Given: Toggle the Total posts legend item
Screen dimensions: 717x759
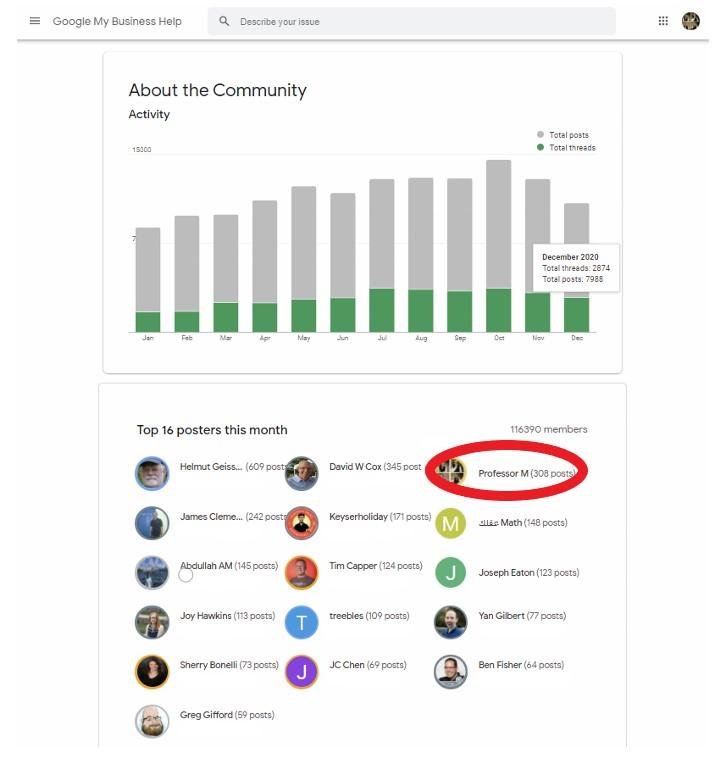Looking at the screenshot, I should (568, 135).
